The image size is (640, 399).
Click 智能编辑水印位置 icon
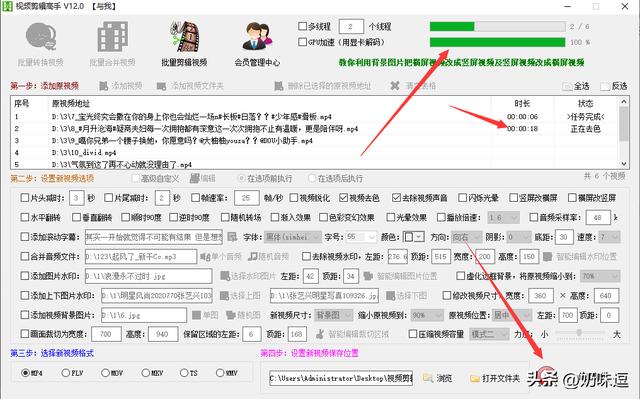pos(548,257)
